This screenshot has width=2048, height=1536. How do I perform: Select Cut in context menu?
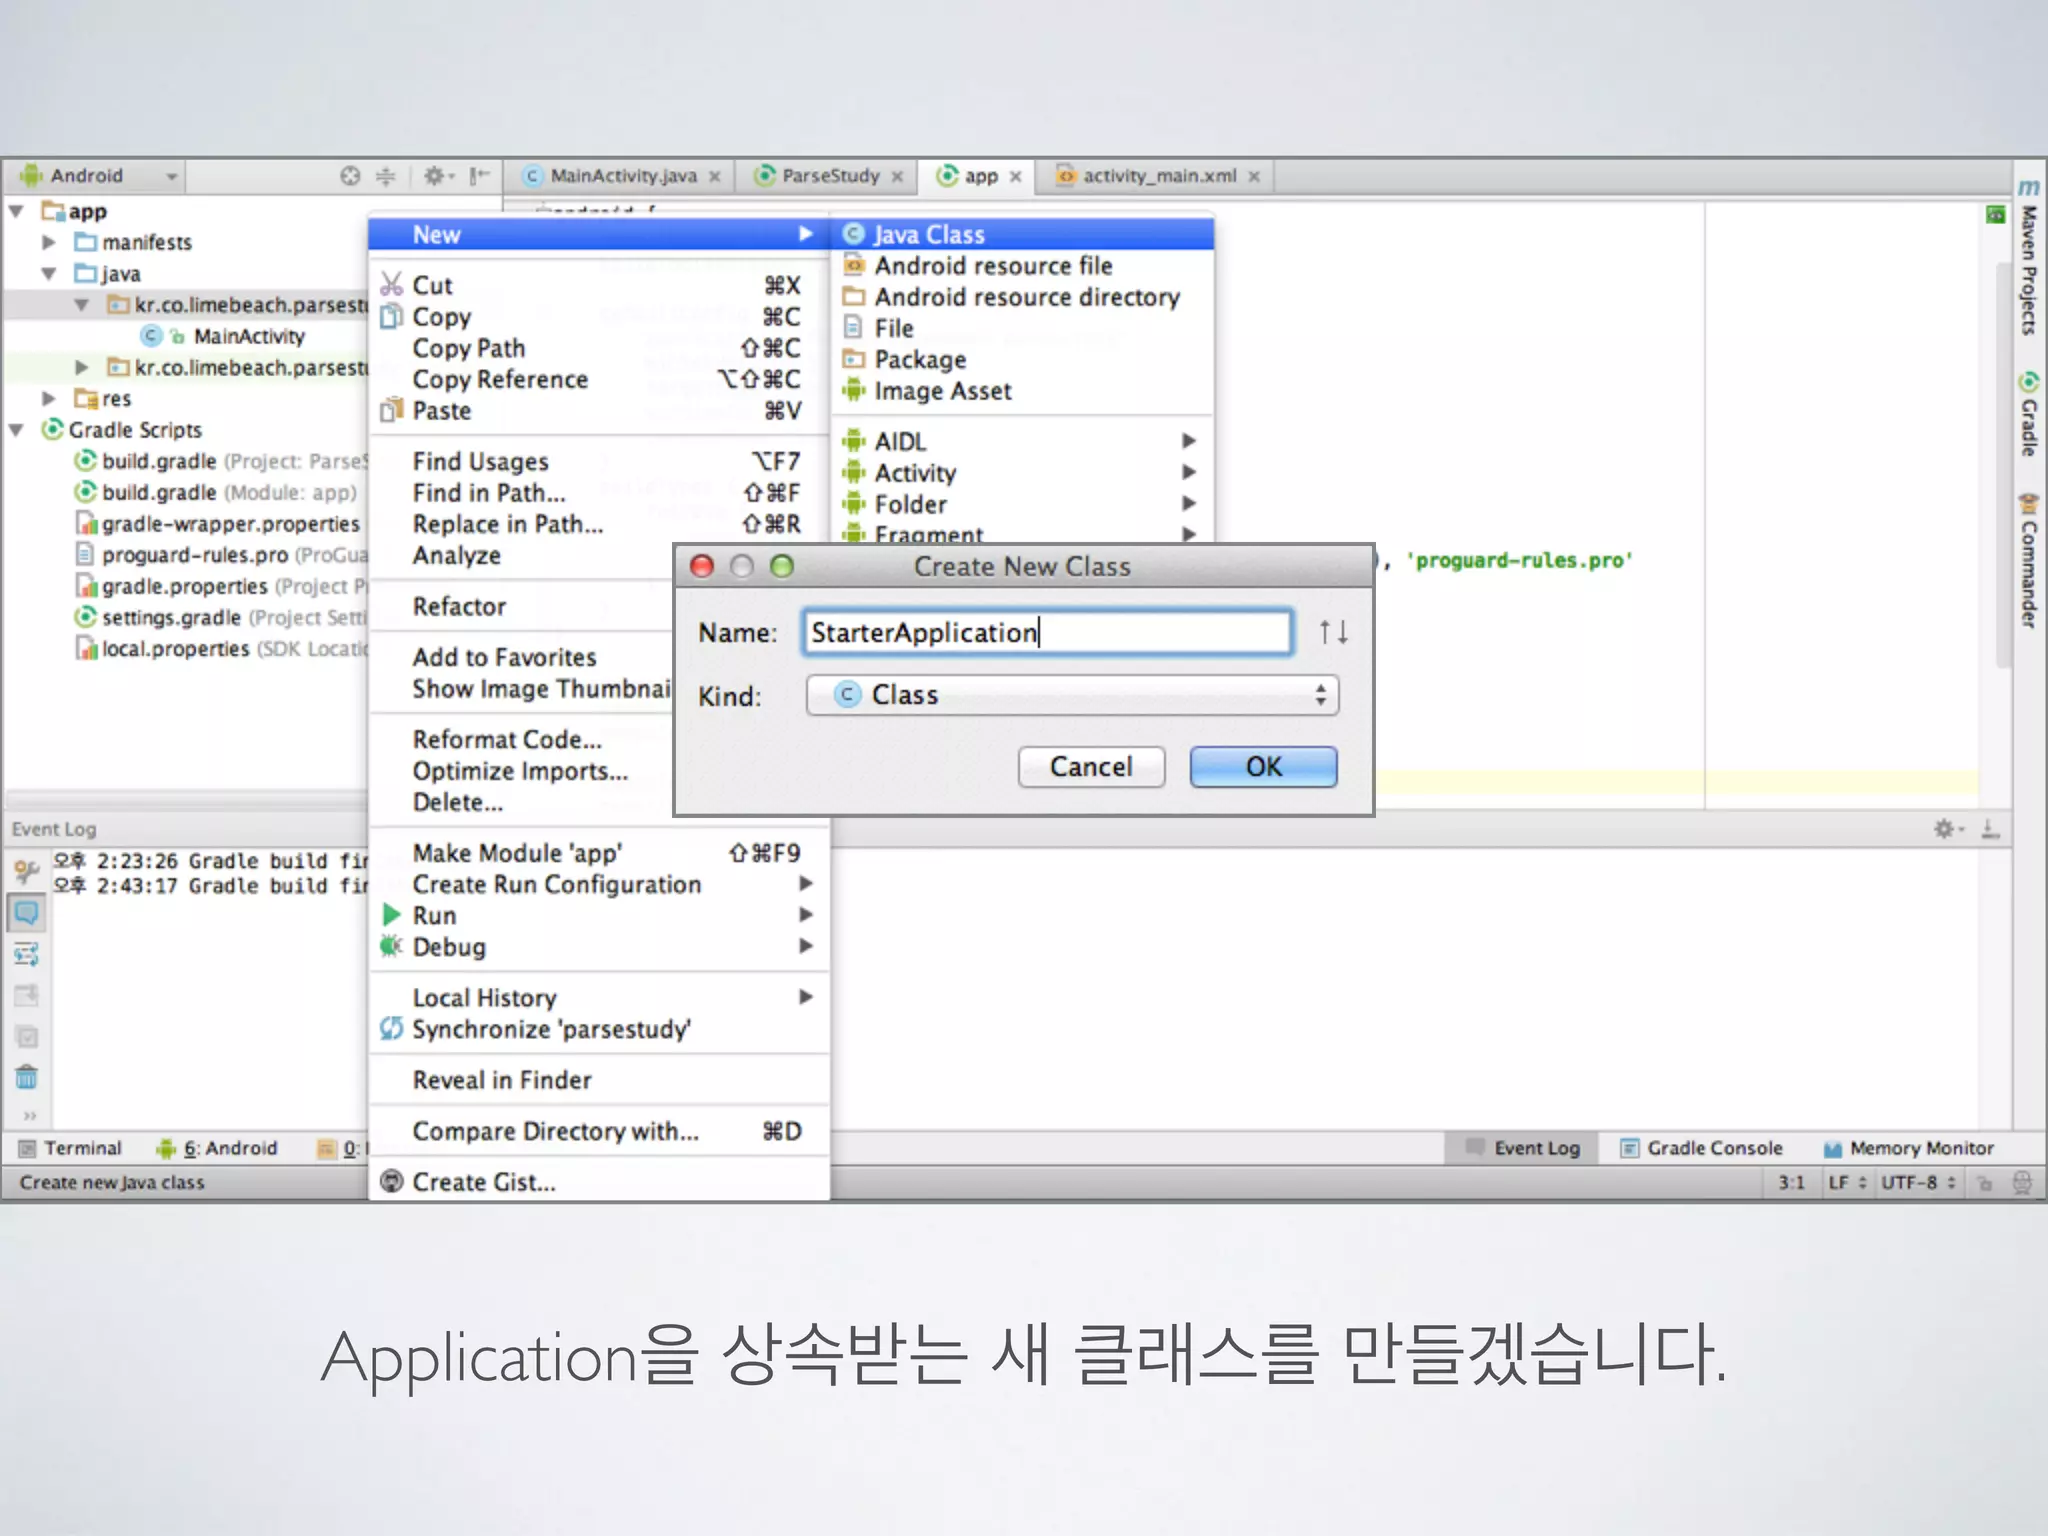599,285
